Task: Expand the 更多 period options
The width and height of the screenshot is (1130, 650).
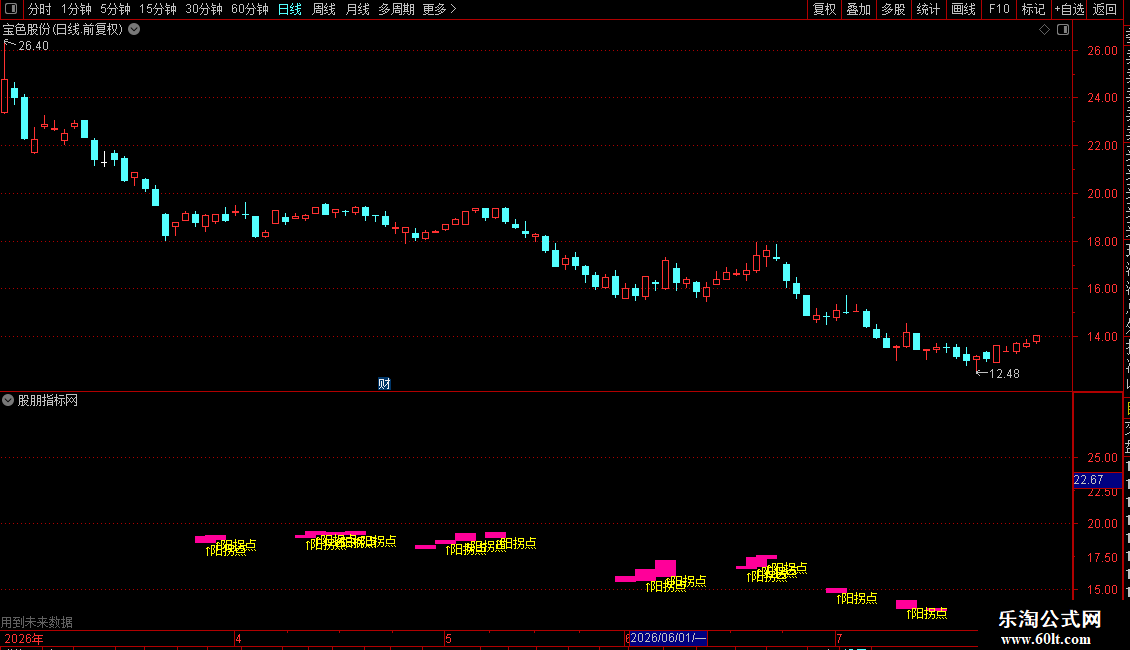Action: [440, 9]
